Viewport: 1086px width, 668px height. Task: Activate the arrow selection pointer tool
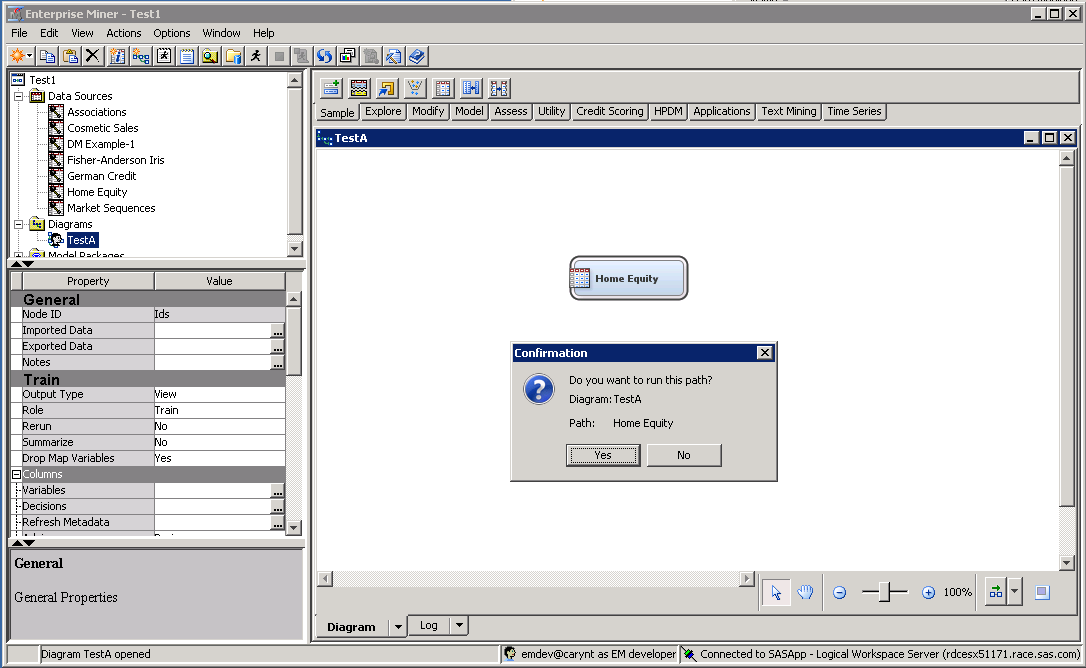tap(776, 592)
